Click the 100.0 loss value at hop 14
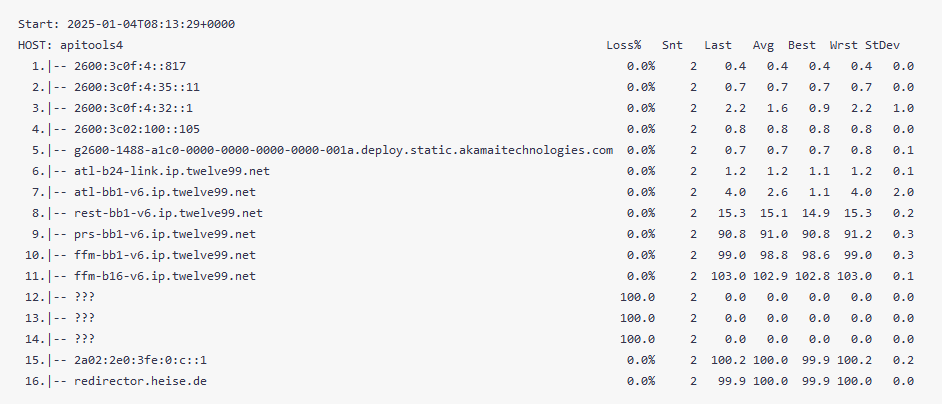 coord(637,339)
